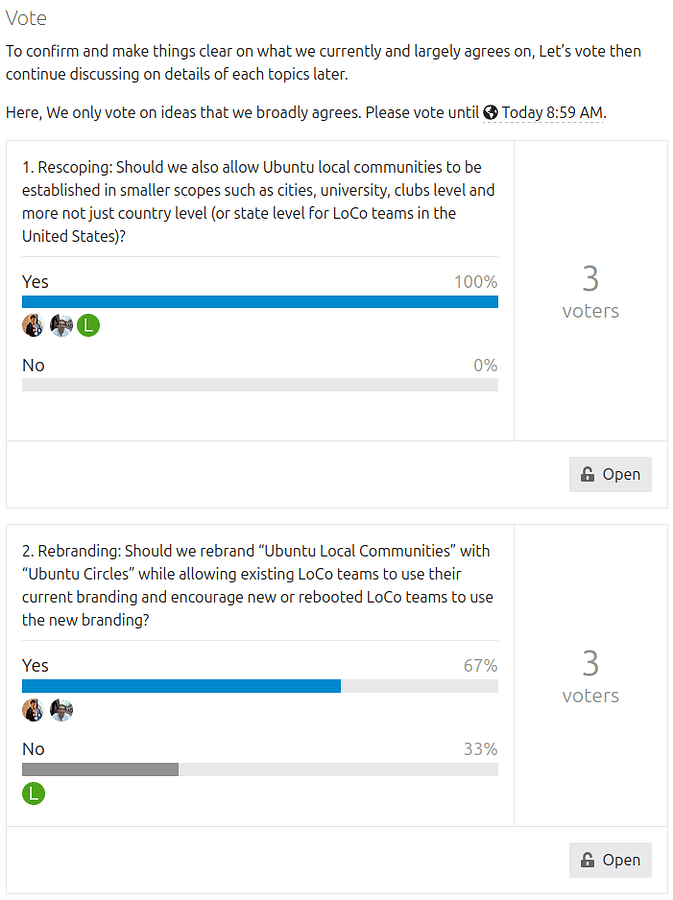Click first avatar under Rebranding Yes
The width and height of the screenshot is (673, 900).
[33, 710]
